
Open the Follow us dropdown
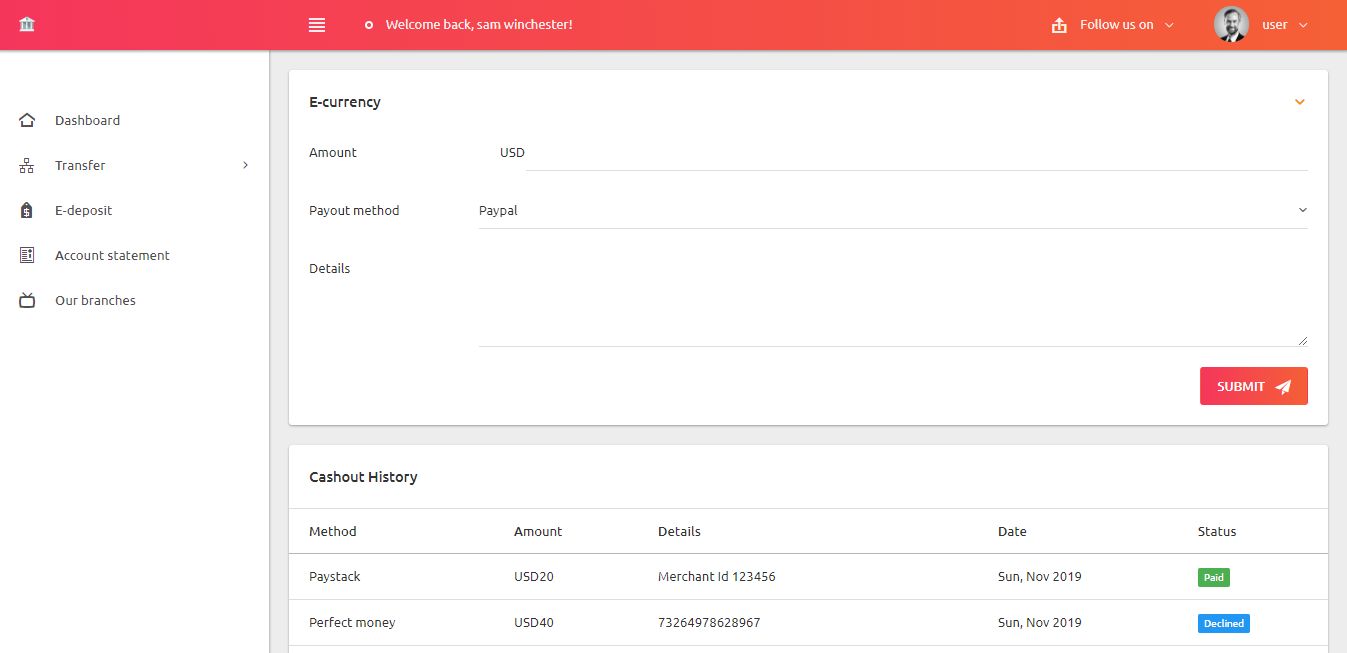(x=1170, y=24)
